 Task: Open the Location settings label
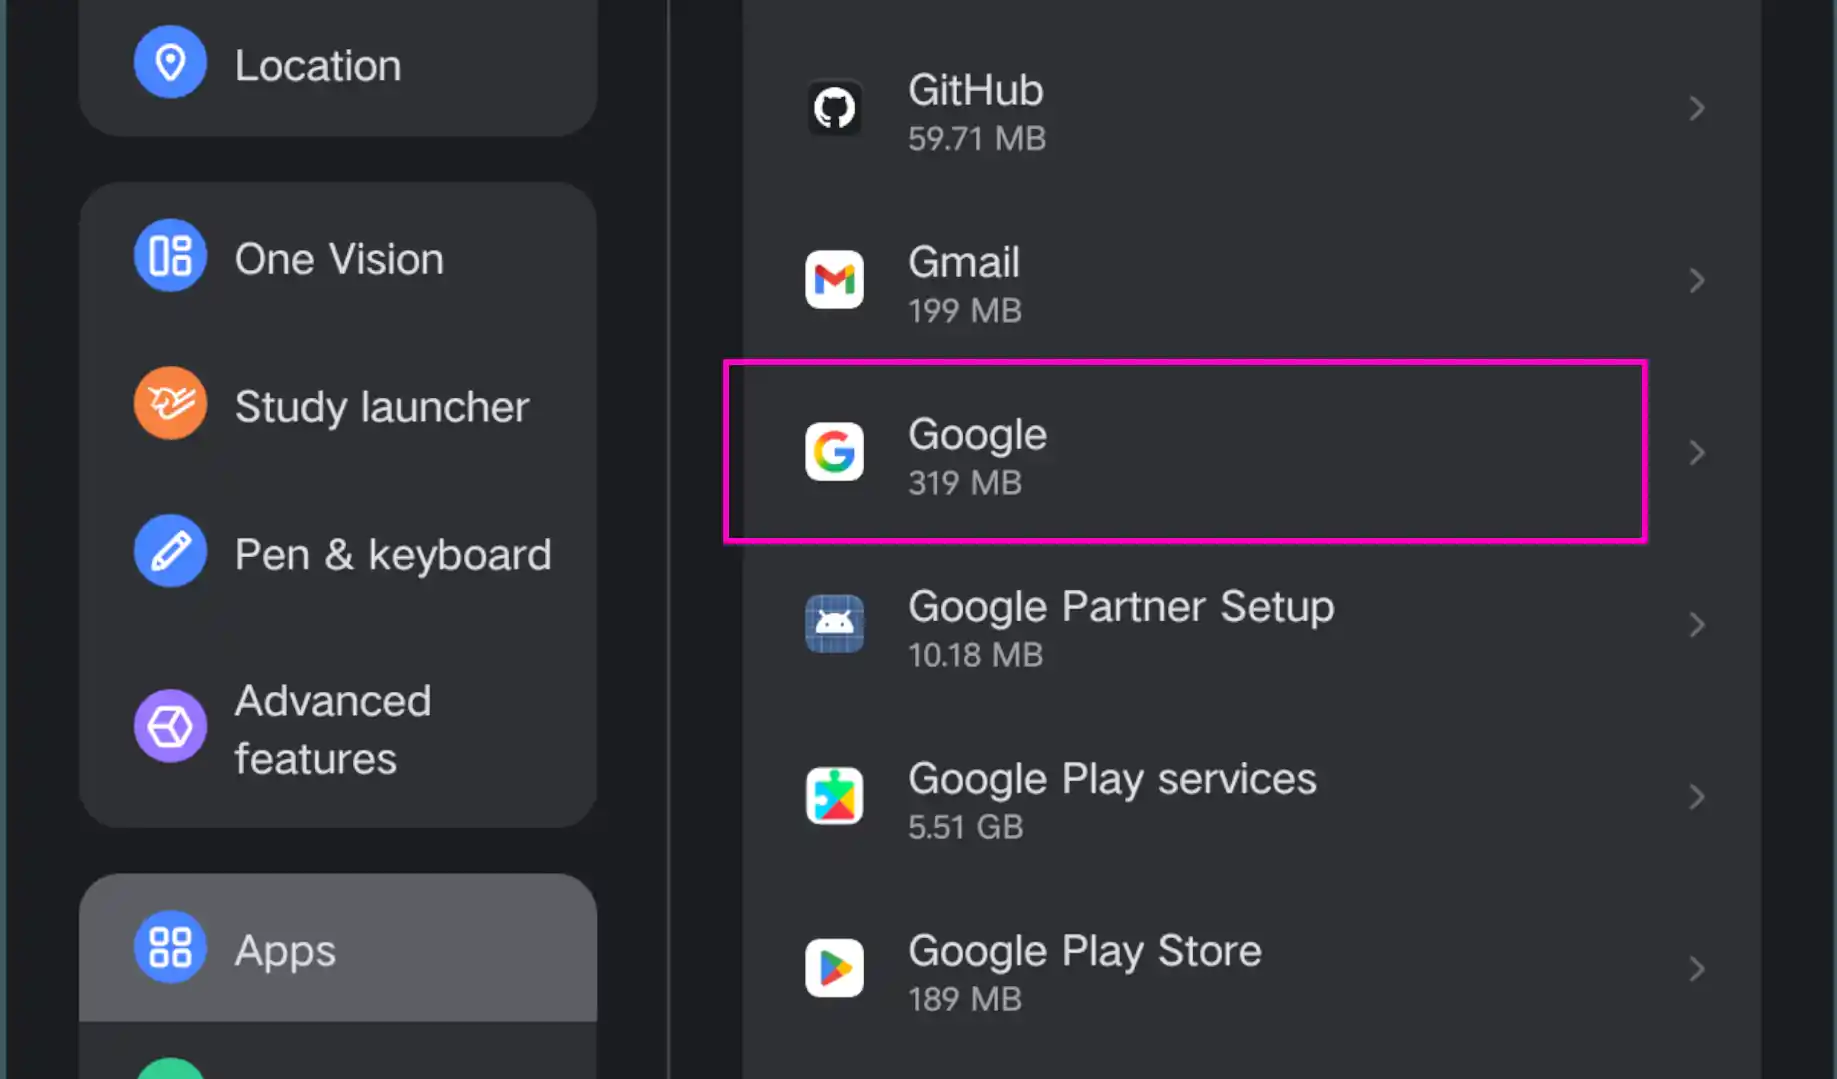coord(318,66)
